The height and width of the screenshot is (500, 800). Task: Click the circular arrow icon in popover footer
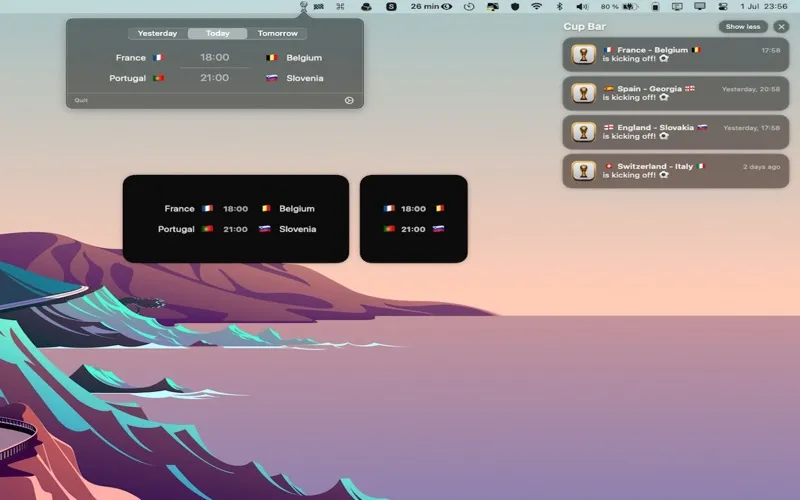(x=349, y=101)
